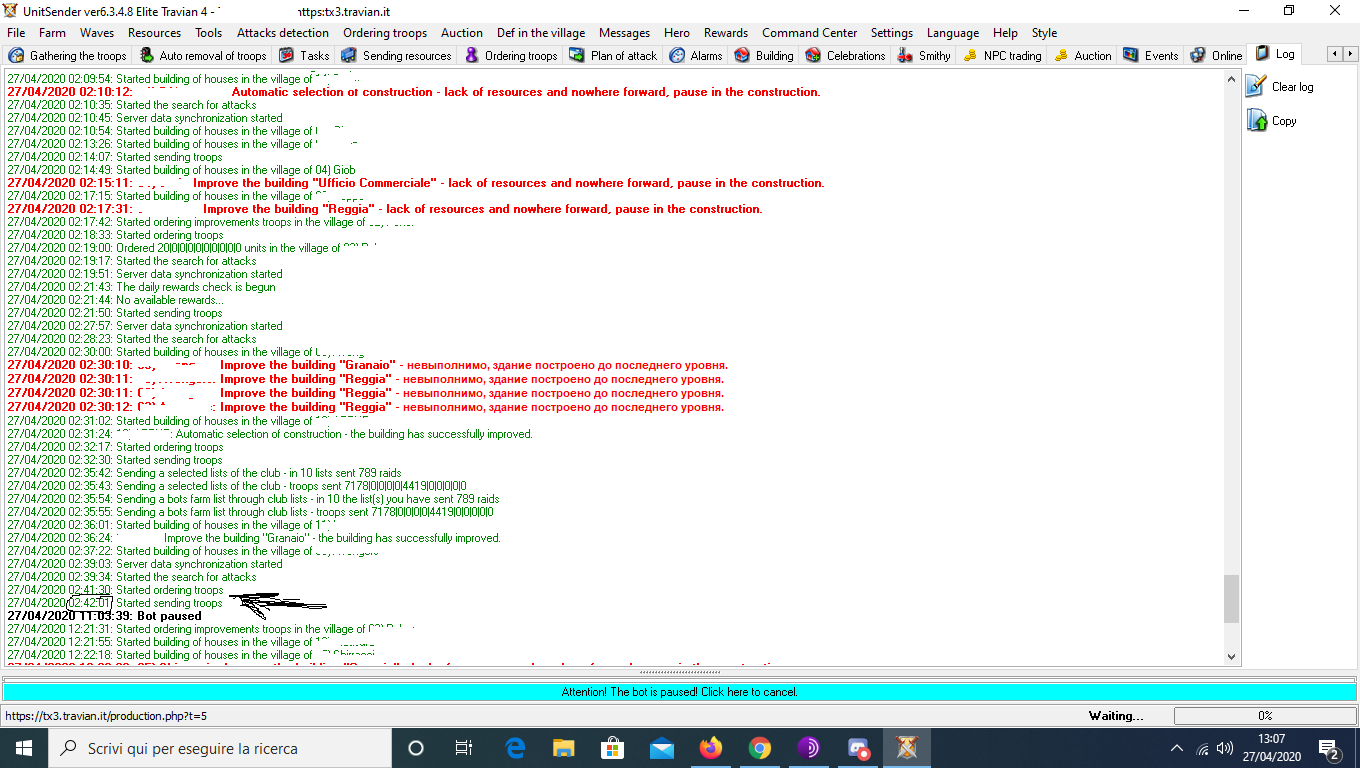Image resolution: width=1360 pixels, height=768 pixels.
Task: Open the Resources menu
Action: pyautogui.click(x=154, y=33)
